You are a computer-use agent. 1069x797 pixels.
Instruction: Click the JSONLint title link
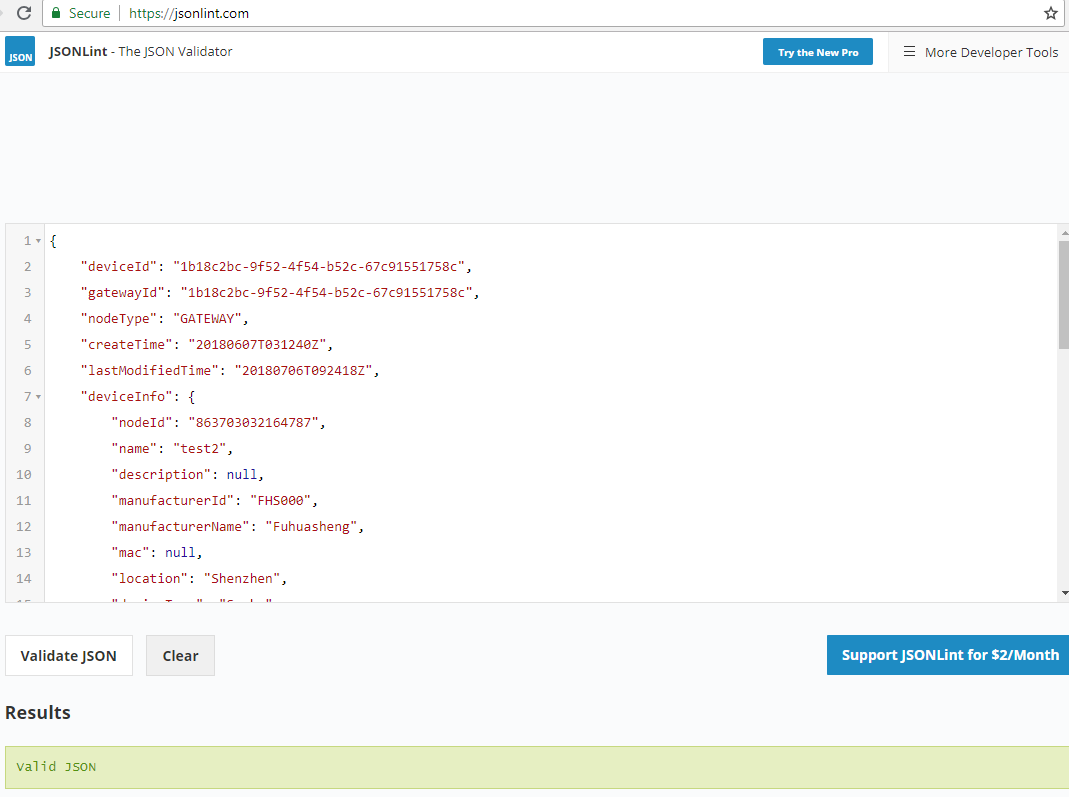(140, 51)
